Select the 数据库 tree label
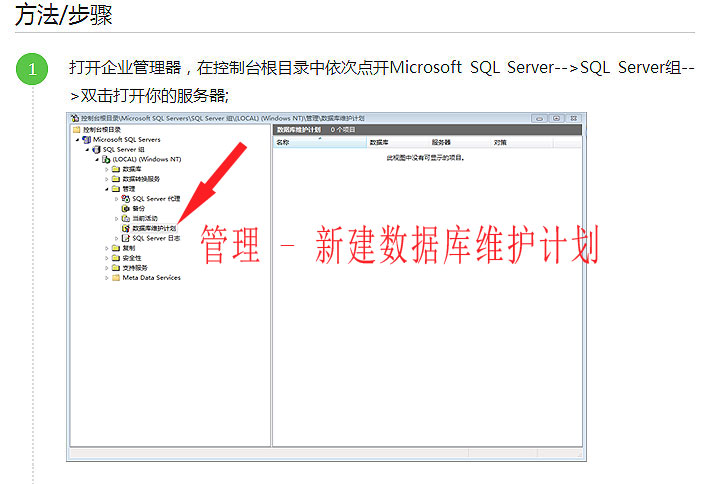Image resolution: width=711 pixels, height=484 pixels. point(131,169)
